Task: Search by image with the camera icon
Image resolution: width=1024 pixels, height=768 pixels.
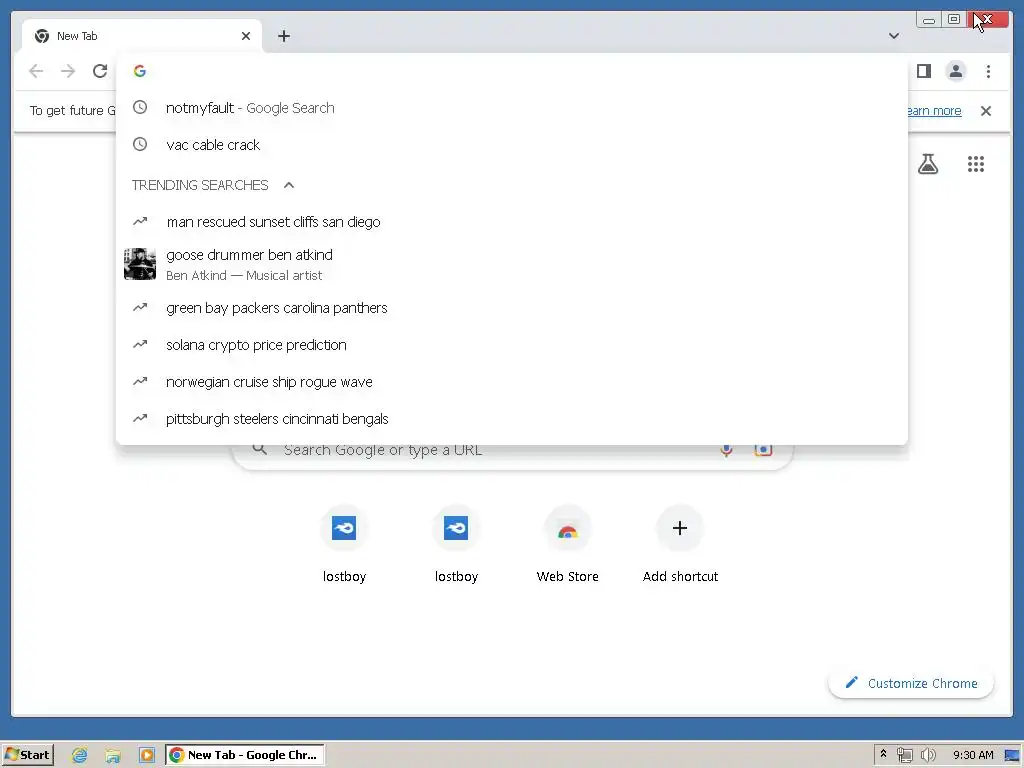Action: [763, 450]
